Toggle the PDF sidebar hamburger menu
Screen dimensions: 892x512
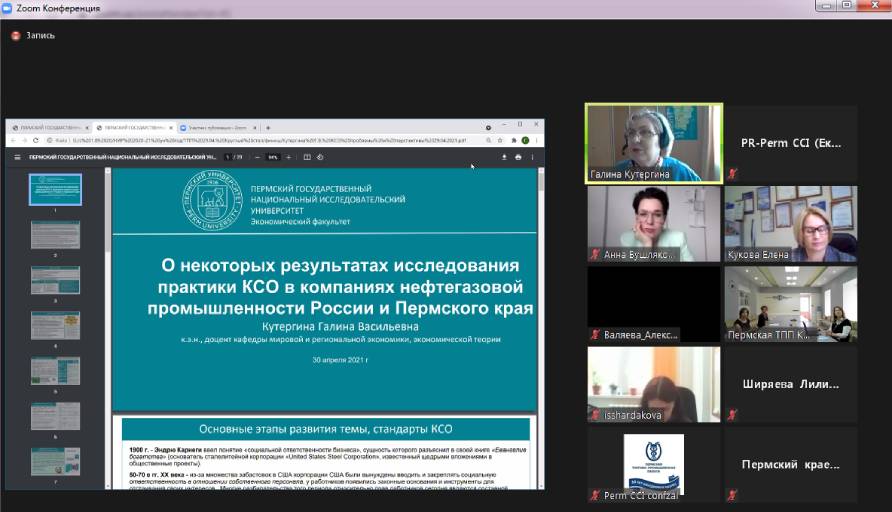tap(17, 157)
